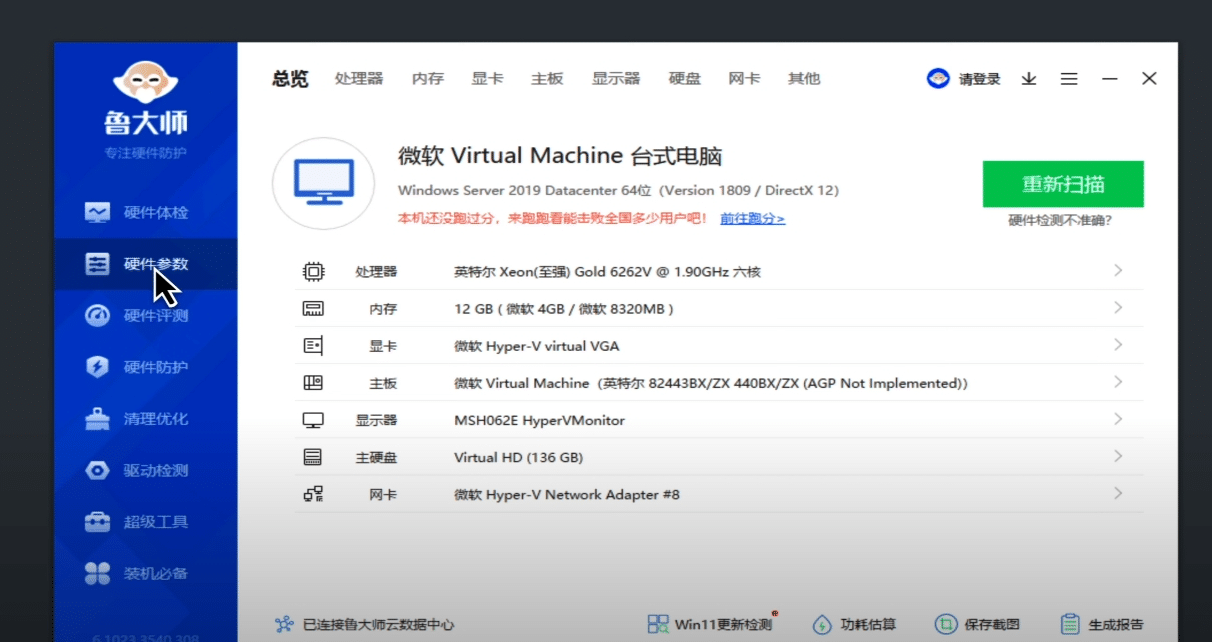The image size is (1212, 642).
Task: Open the 超级工具 toolbox icon
Action: point(97,522)
